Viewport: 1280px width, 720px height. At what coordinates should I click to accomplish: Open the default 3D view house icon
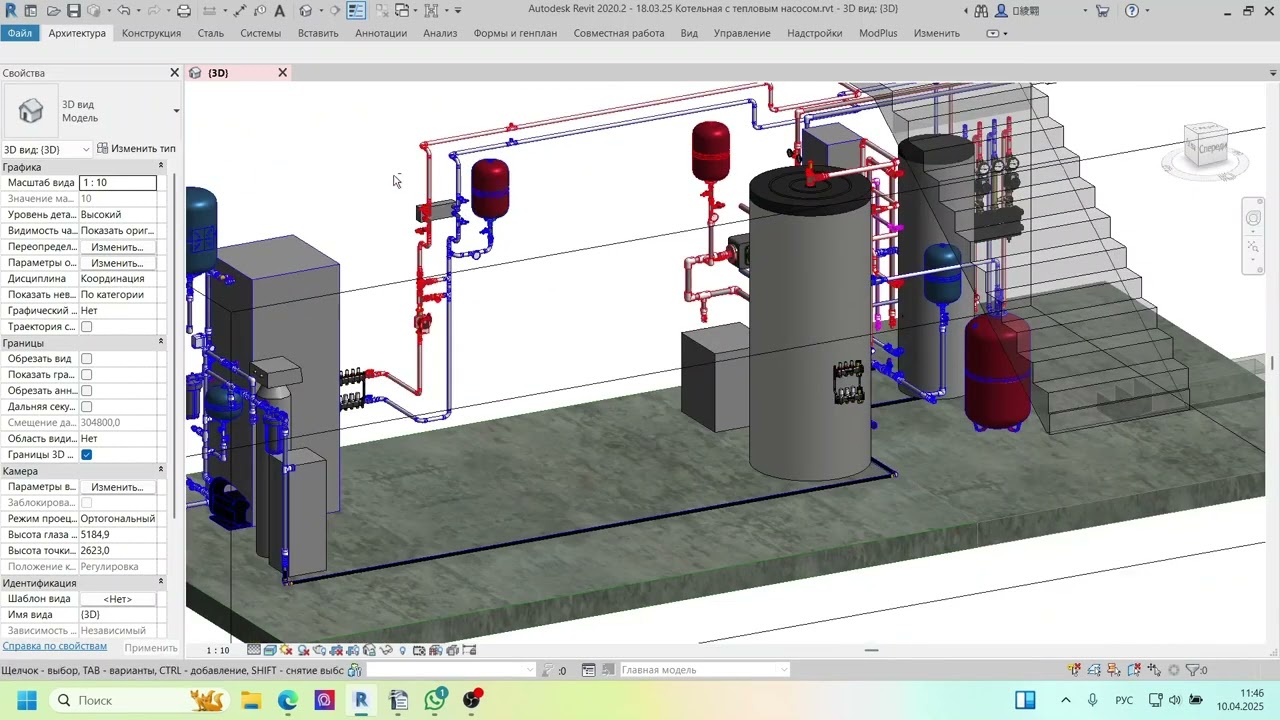306,11
